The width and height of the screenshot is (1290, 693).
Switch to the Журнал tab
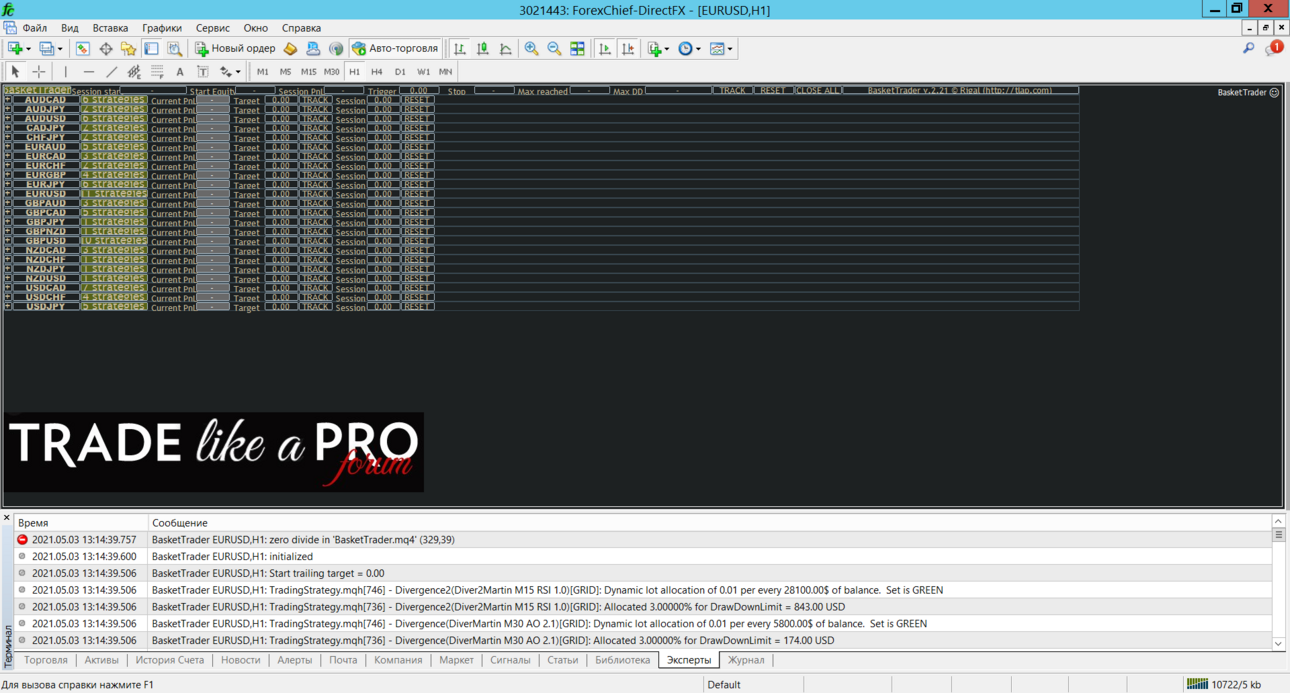[x=746, y=660]
